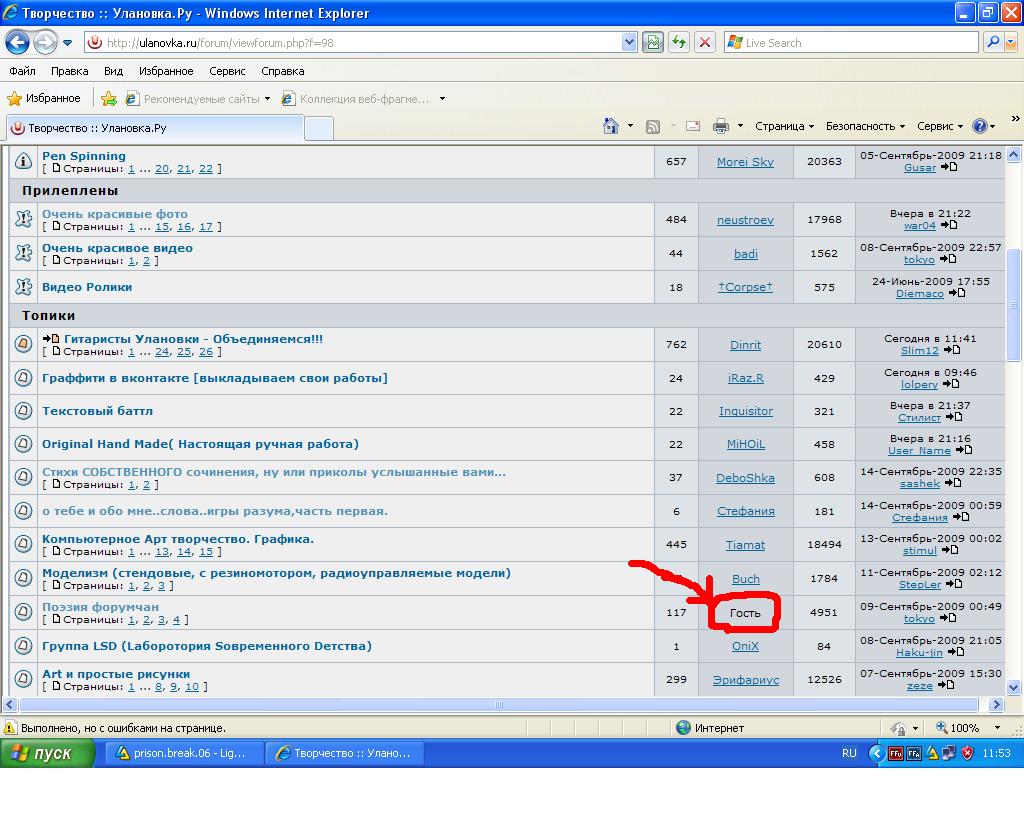Open the Страница dropdown menu

tap(784, 126)
